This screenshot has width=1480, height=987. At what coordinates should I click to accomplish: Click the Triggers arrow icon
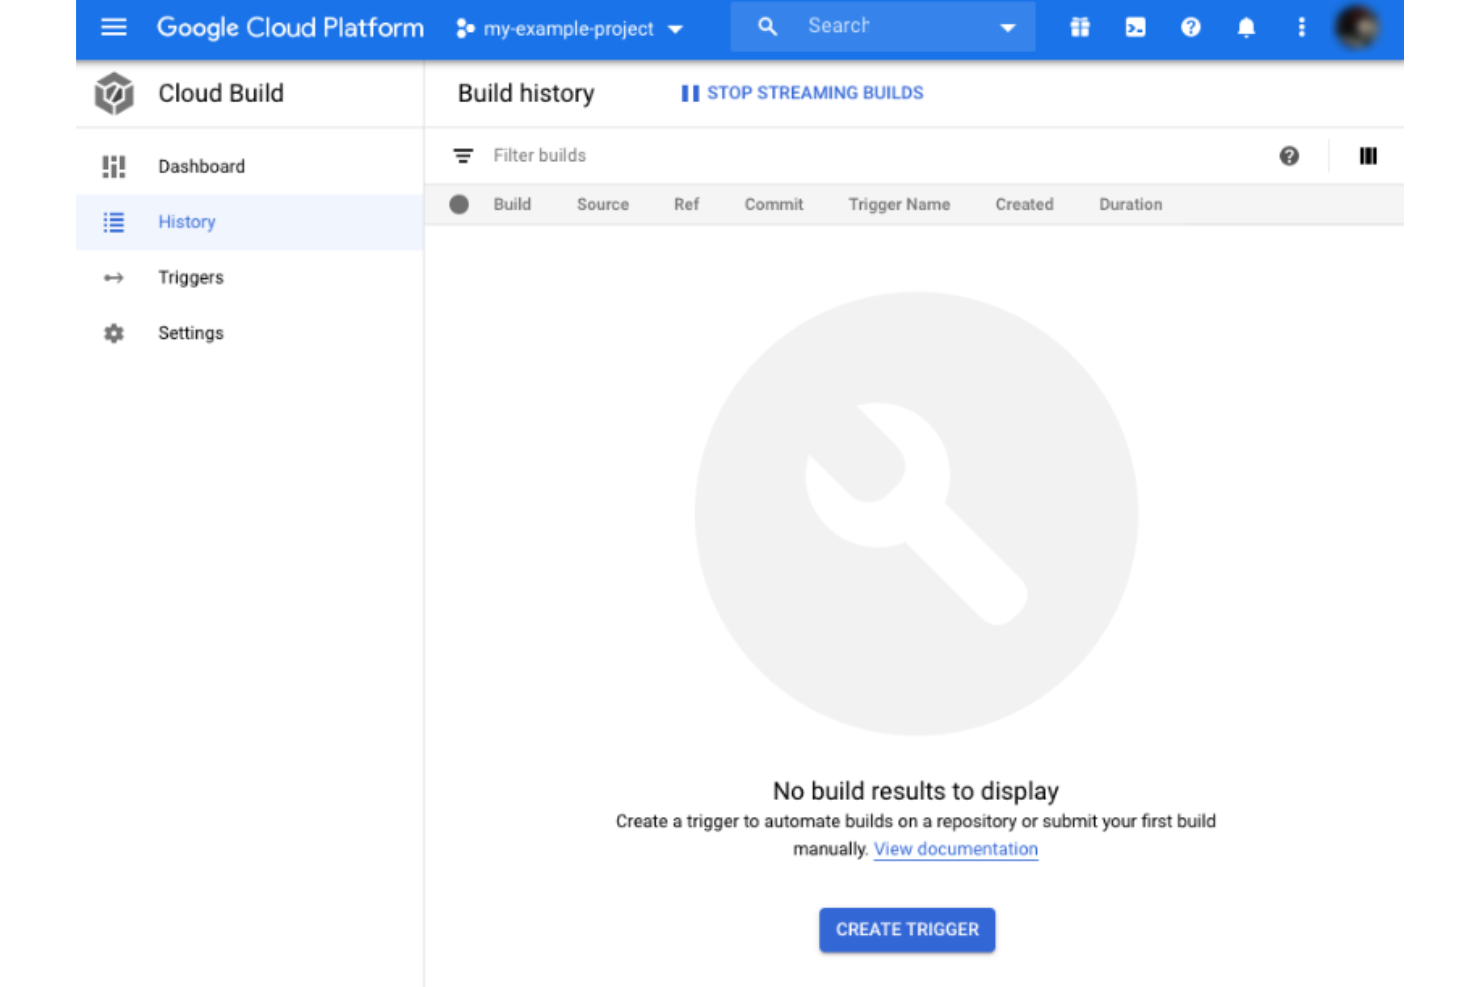point(114,277)
